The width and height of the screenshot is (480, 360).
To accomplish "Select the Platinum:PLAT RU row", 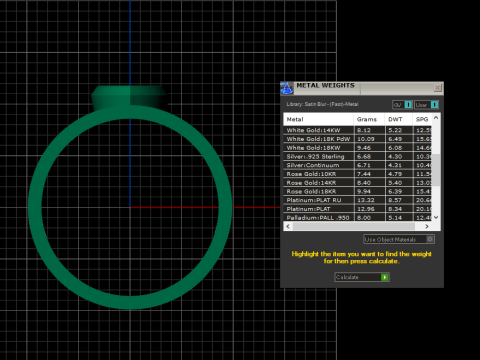I will click(358, 200).
